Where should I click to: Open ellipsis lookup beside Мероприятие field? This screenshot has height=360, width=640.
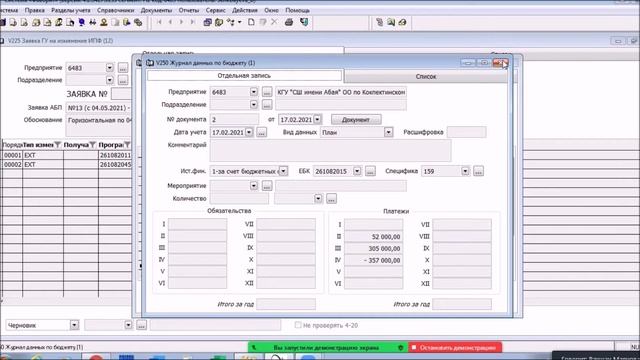[267, 186]
